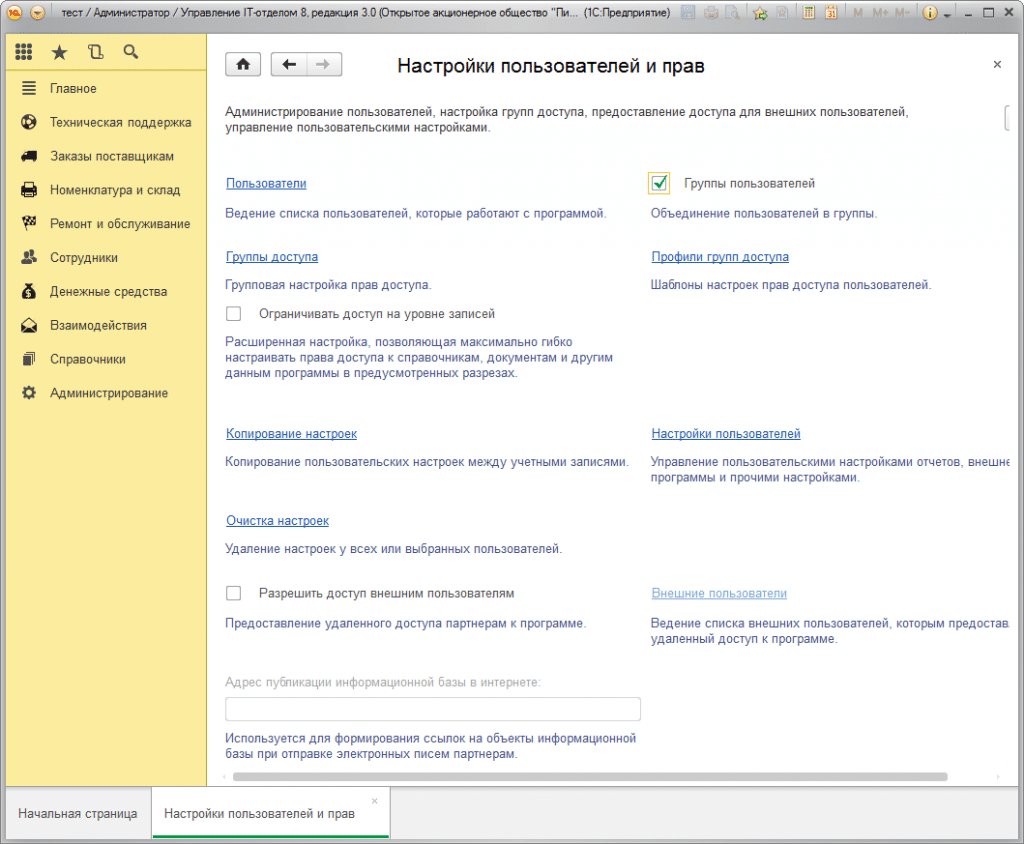Click the M- memory button
1024x844 pixels.
click(903, 12)
